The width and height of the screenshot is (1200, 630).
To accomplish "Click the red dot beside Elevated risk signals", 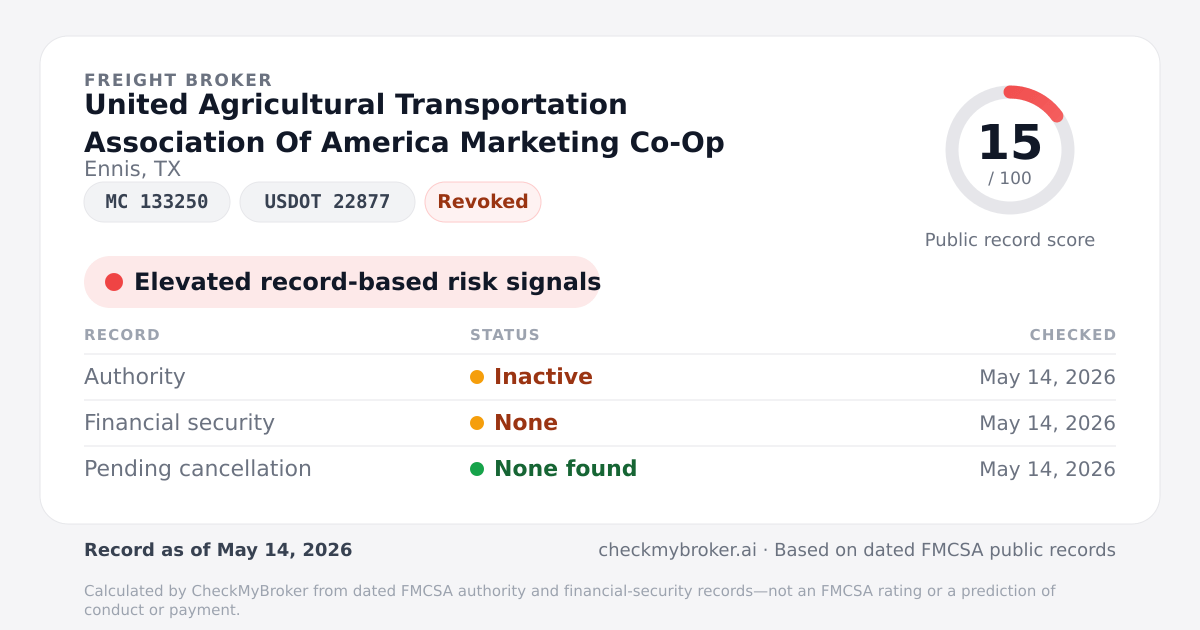I will click(x=114, y=282).
